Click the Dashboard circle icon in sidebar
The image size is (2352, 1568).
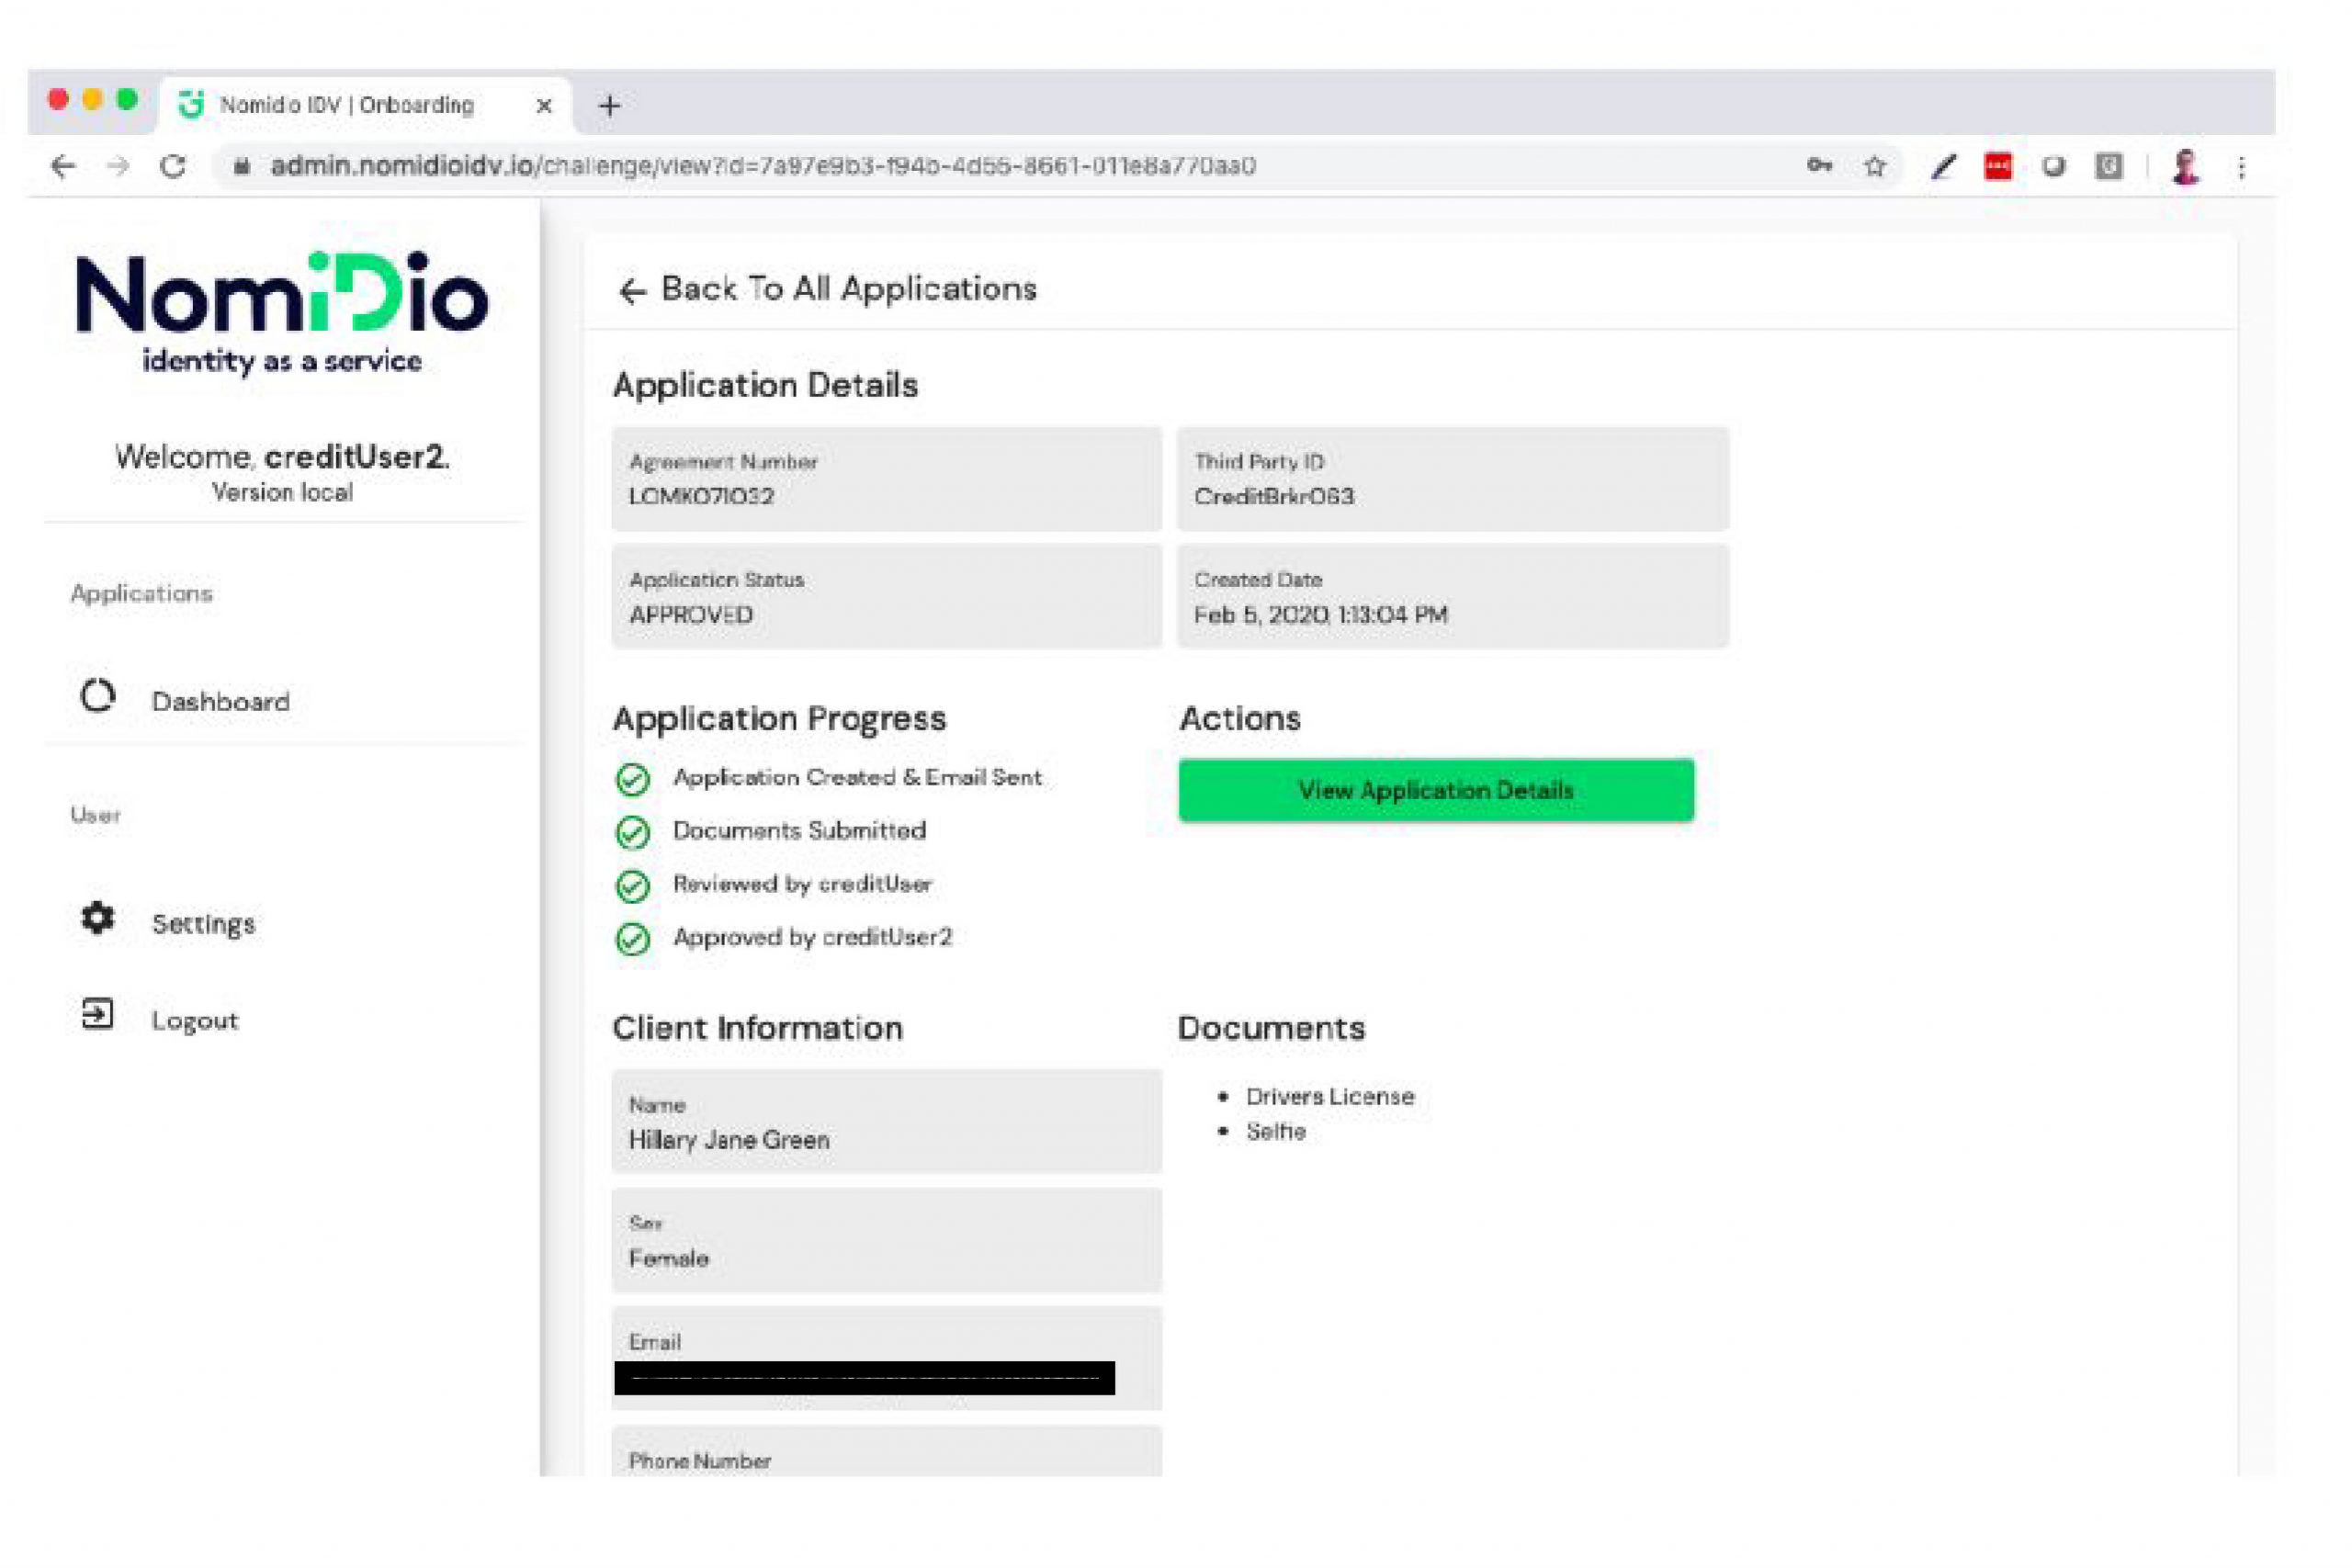click(x=97, y=697)
